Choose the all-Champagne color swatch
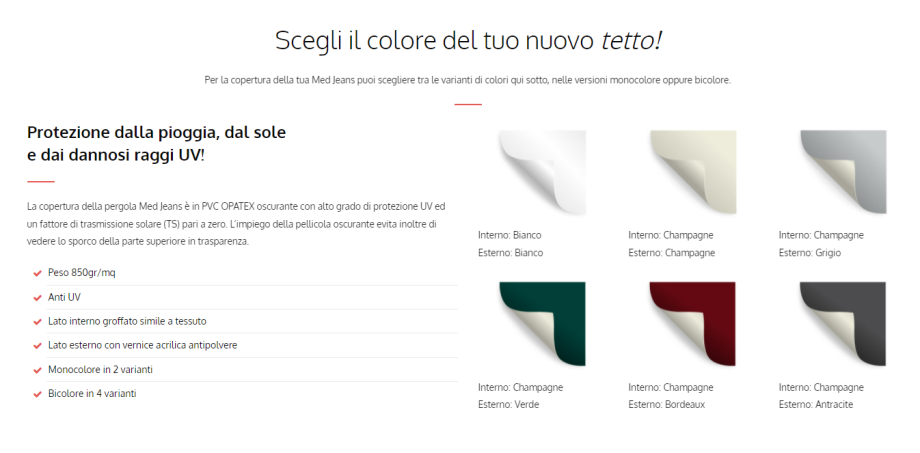This screenshot has height=453, width=920. pos(692,172)
